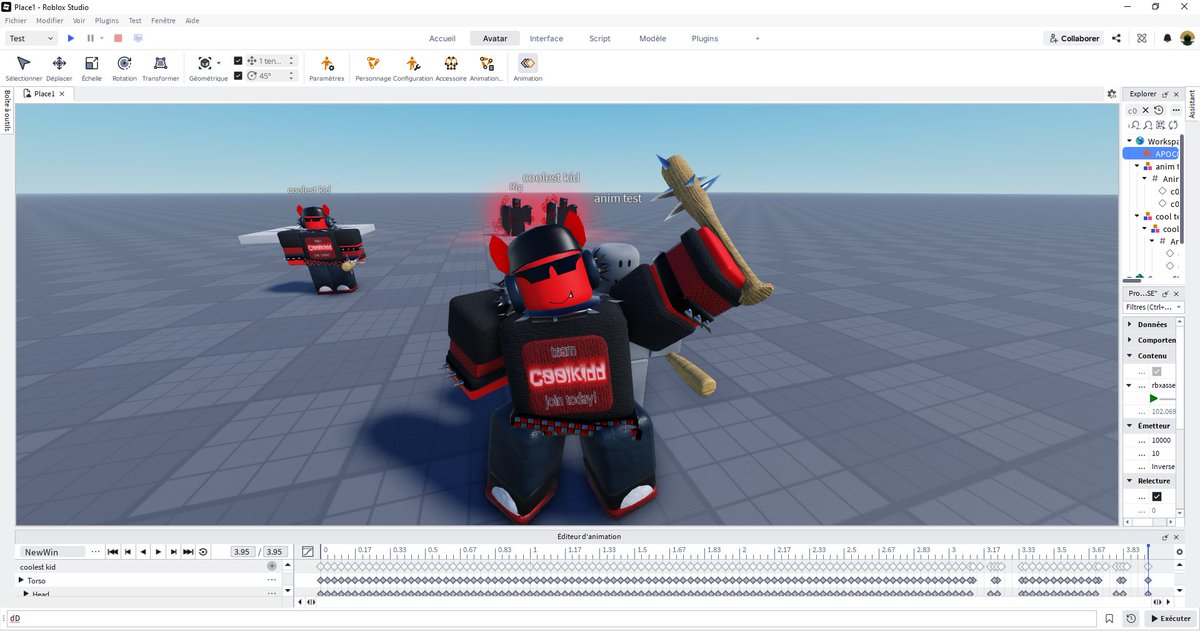Open the Boîte à outils side panel
This screenshot has width=1200, height=636.
pyautogui.click(x=7, y=110)
